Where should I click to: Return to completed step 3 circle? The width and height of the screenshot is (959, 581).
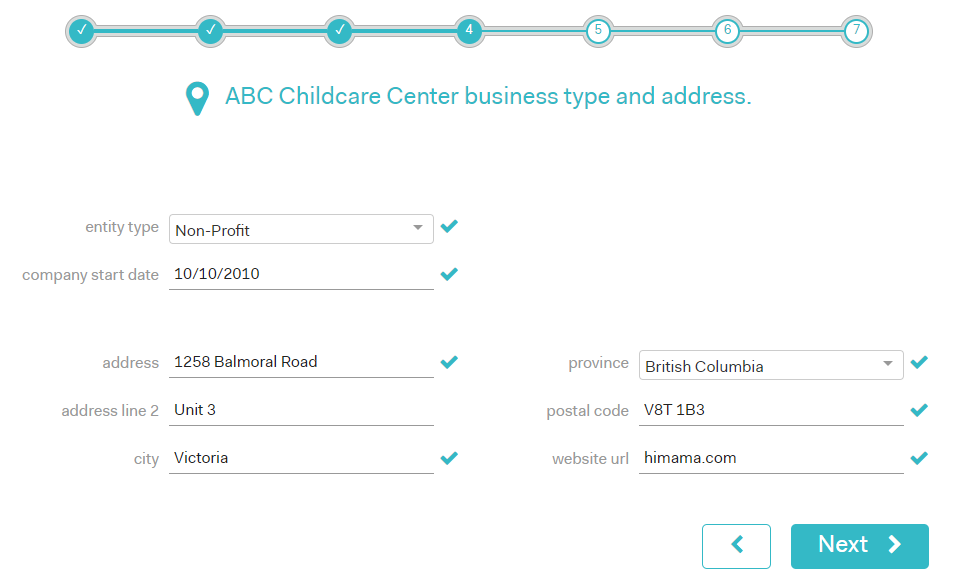340,30
